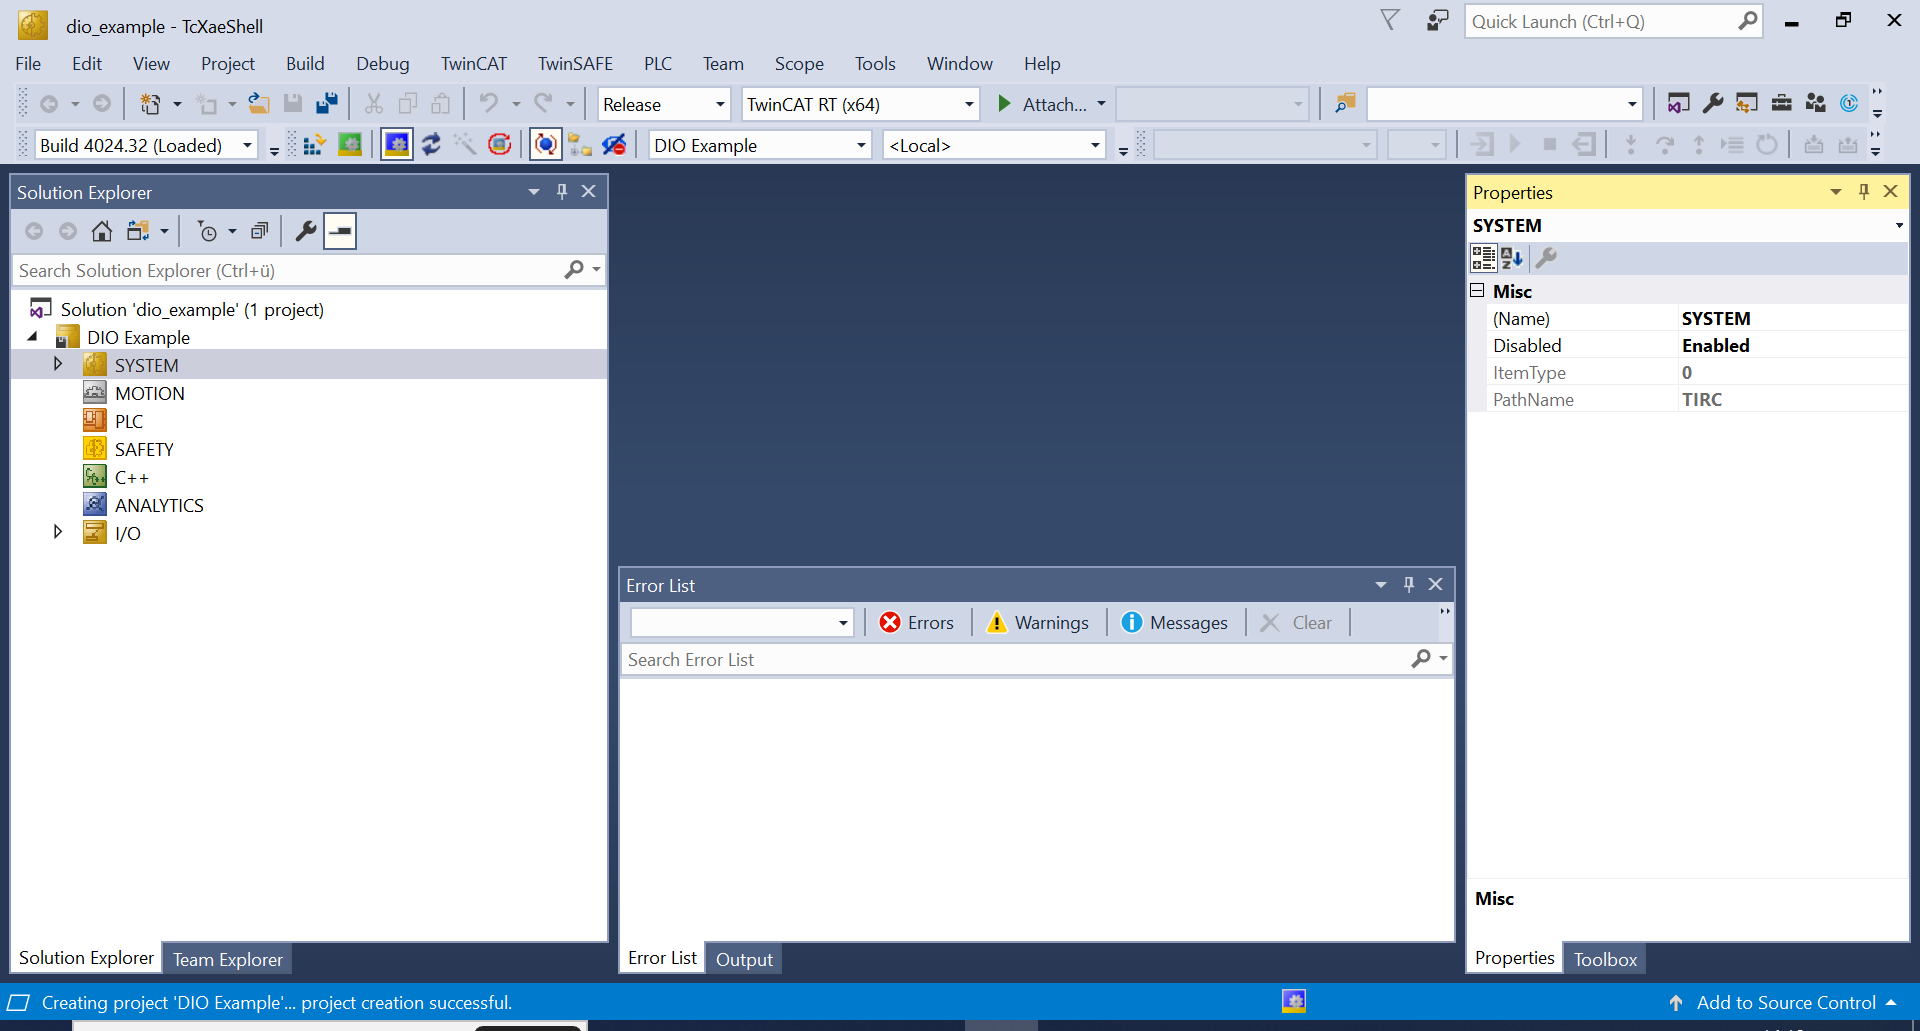This screenshot has width=1920, height=1031.
Task: Pin the Error List panel
Action: [x=1409, y=585]
